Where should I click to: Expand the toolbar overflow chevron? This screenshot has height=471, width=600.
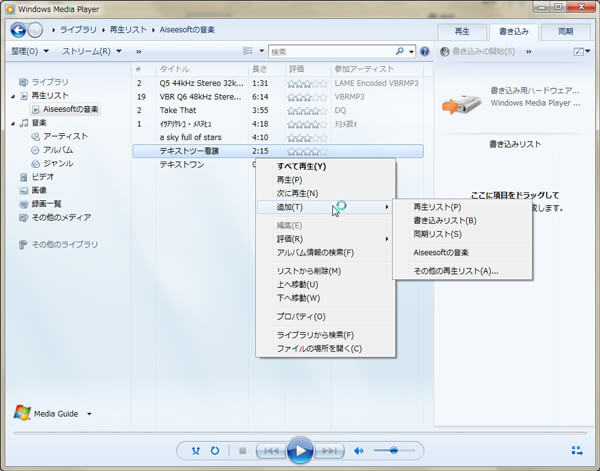139,51
